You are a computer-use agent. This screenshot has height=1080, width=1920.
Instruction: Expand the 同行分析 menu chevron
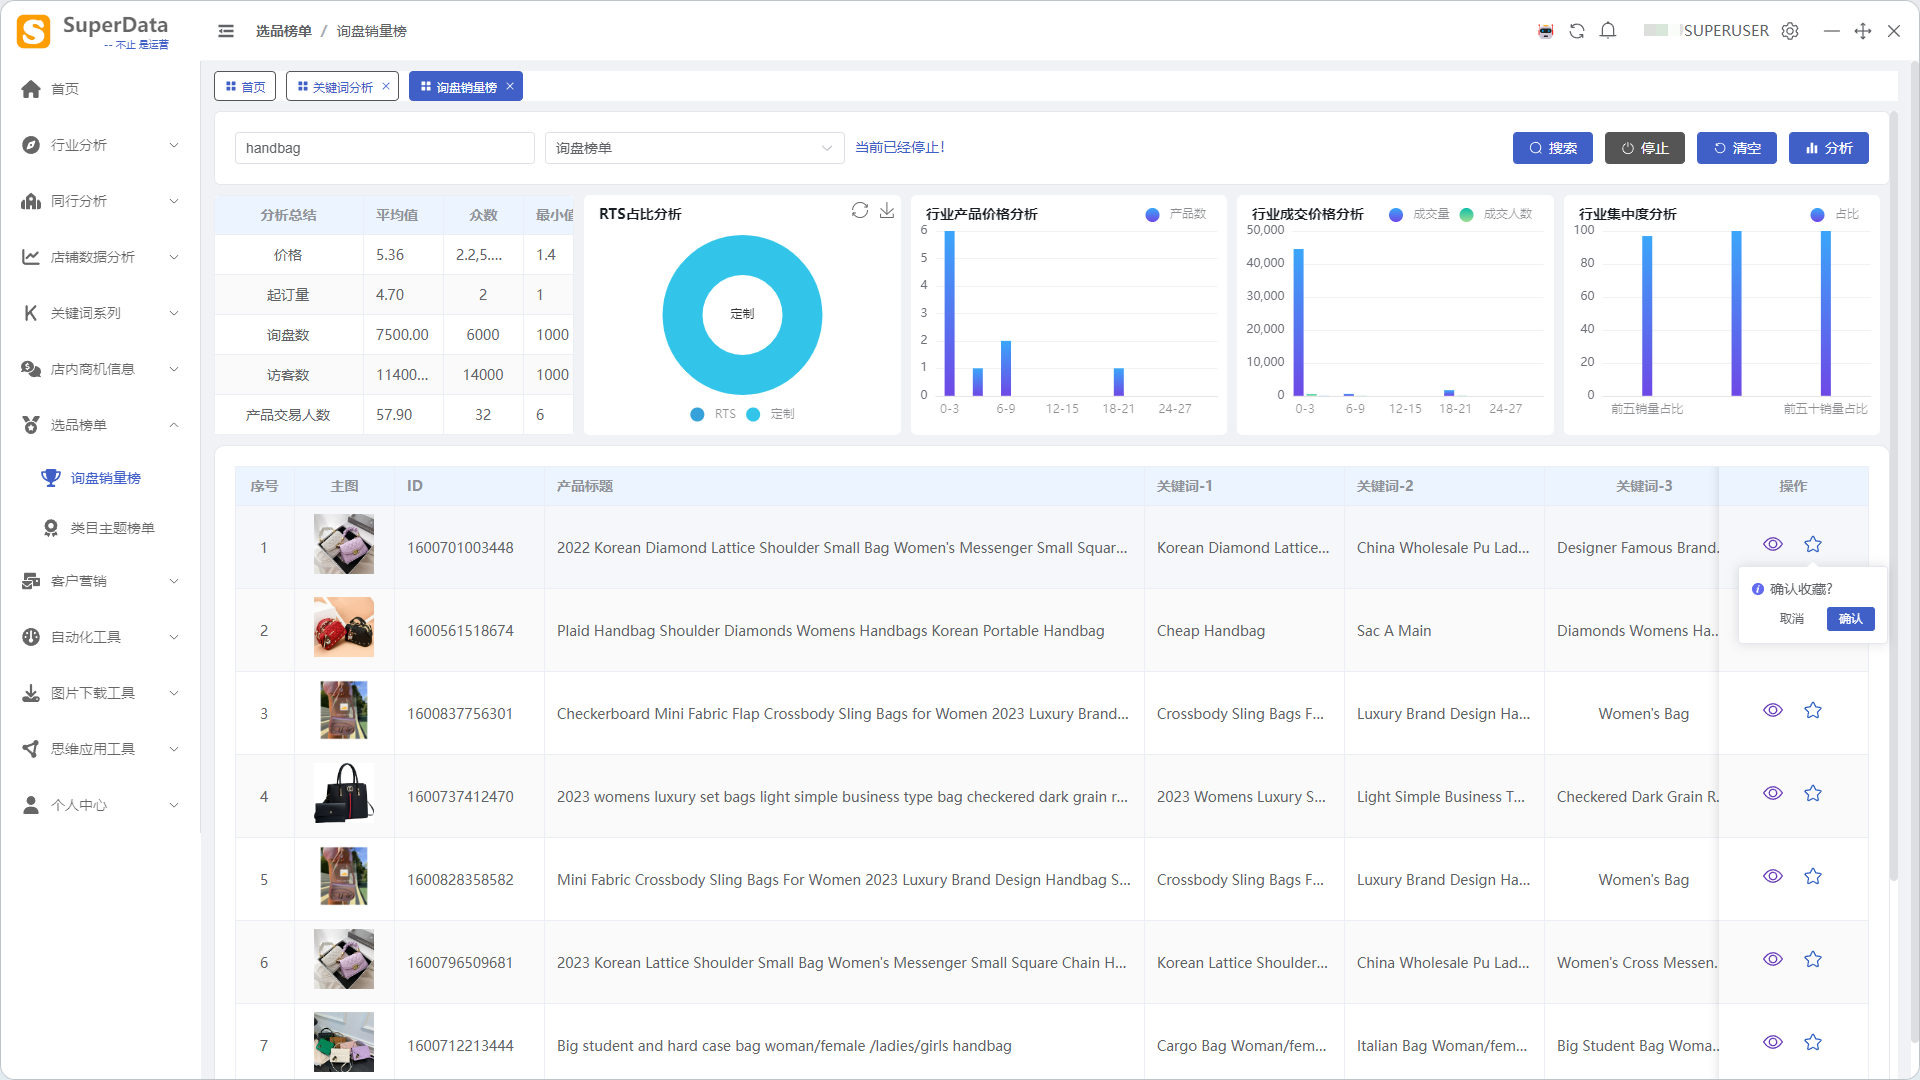174,201
